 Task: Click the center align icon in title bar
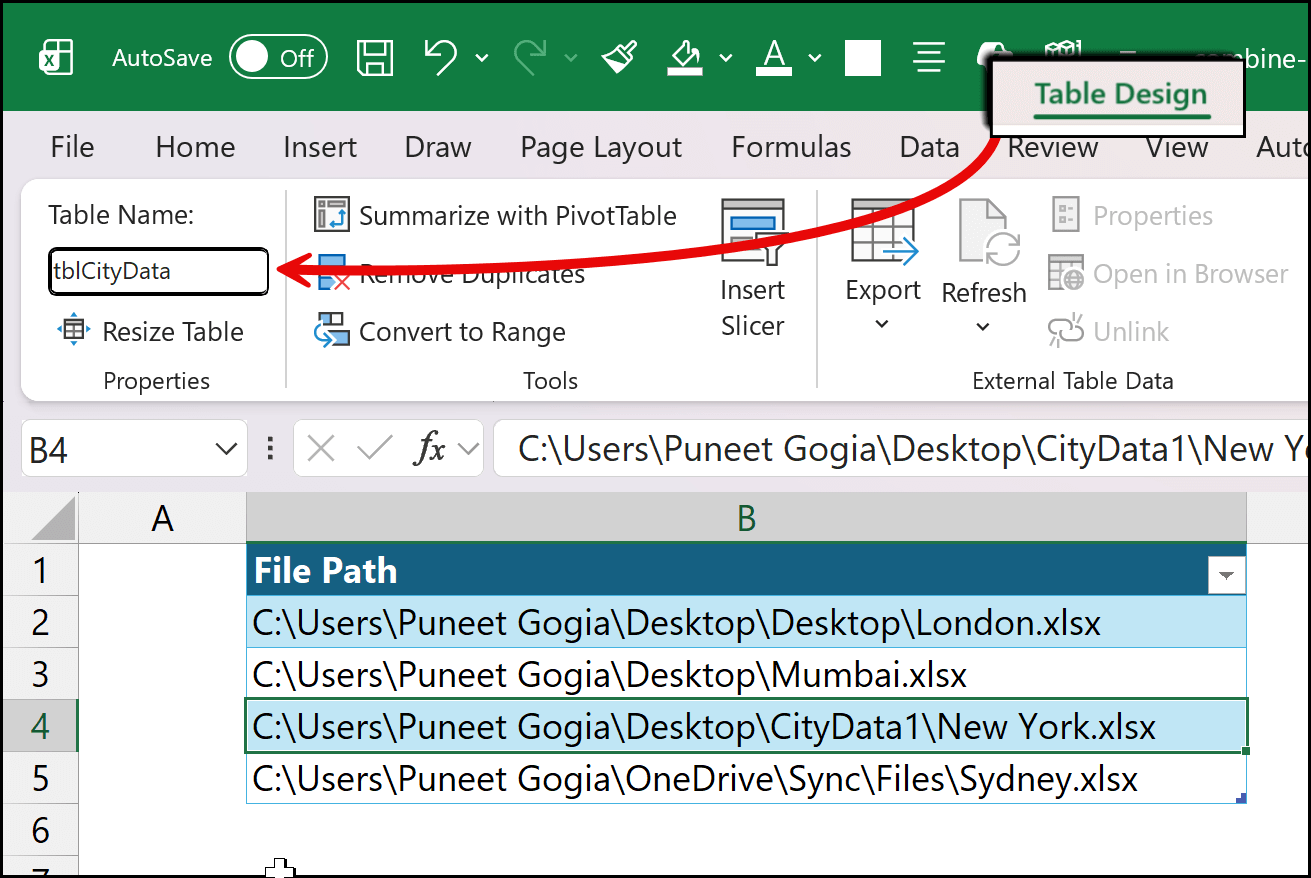[929, 57]
